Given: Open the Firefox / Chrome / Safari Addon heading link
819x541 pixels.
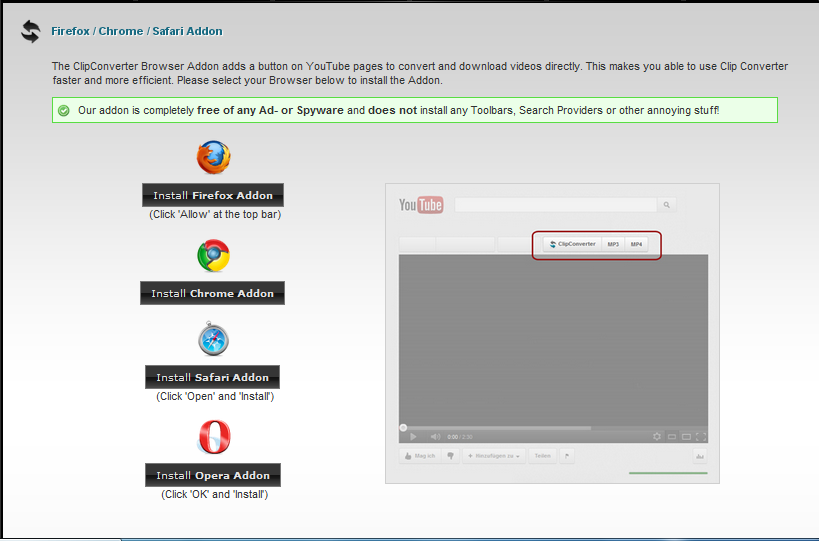Looking at the screenshot, I should pos(137,31).
